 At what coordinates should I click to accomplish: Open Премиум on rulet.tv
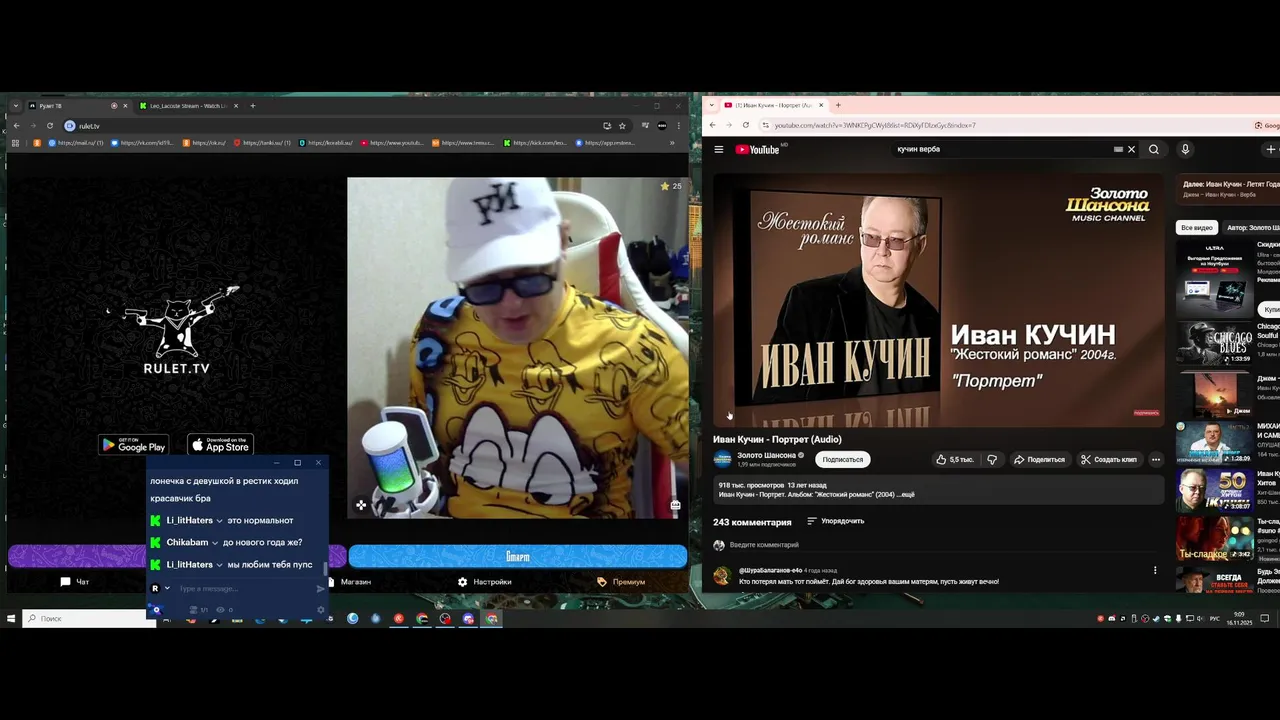click(x=621, y=581)
